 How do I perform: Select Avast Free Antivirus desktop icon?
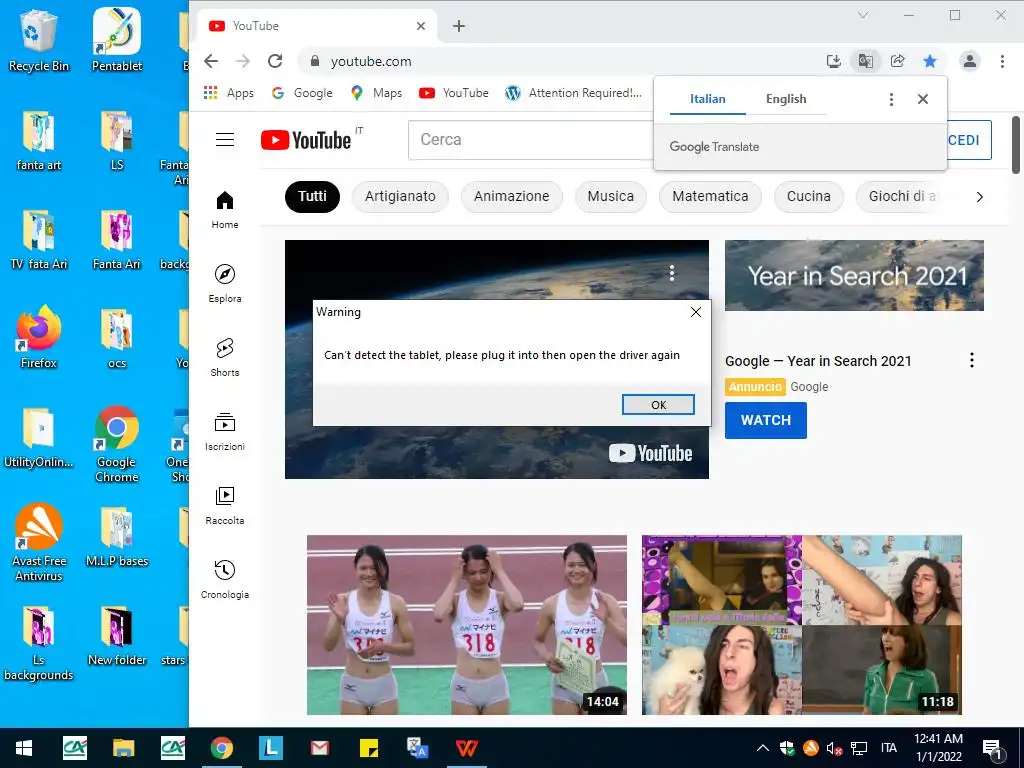[x=39, y=543]
